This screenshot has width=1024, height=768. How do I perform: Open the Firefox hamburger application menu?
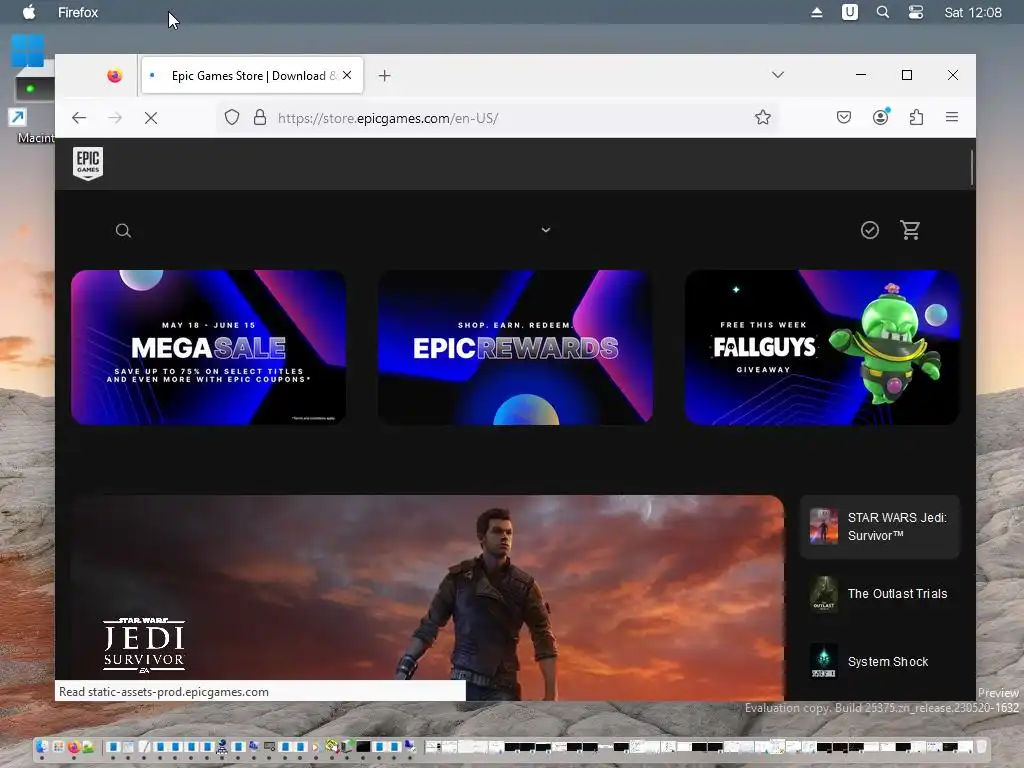952,117
